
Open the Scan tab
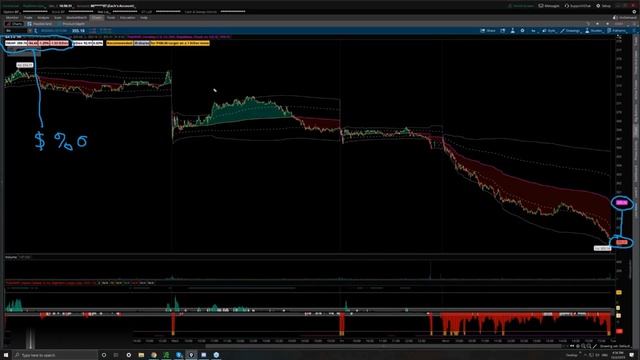click(x=58, y=18)
